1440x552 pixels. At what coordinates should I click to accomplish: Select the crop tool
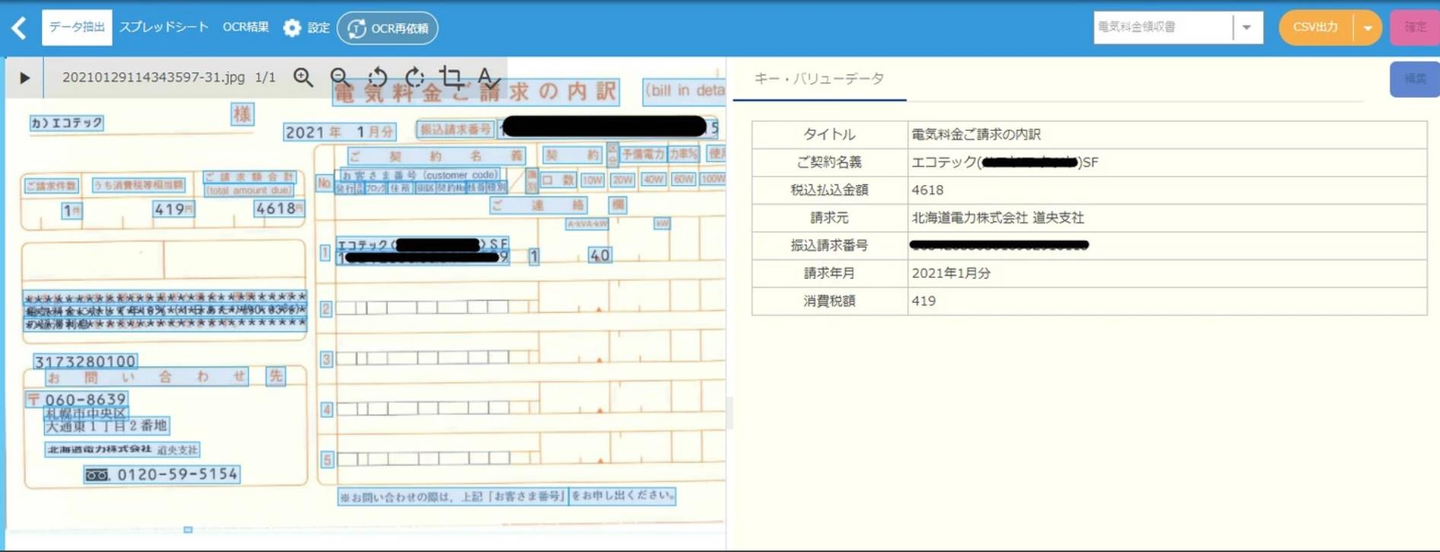click(x=451, y=77)
